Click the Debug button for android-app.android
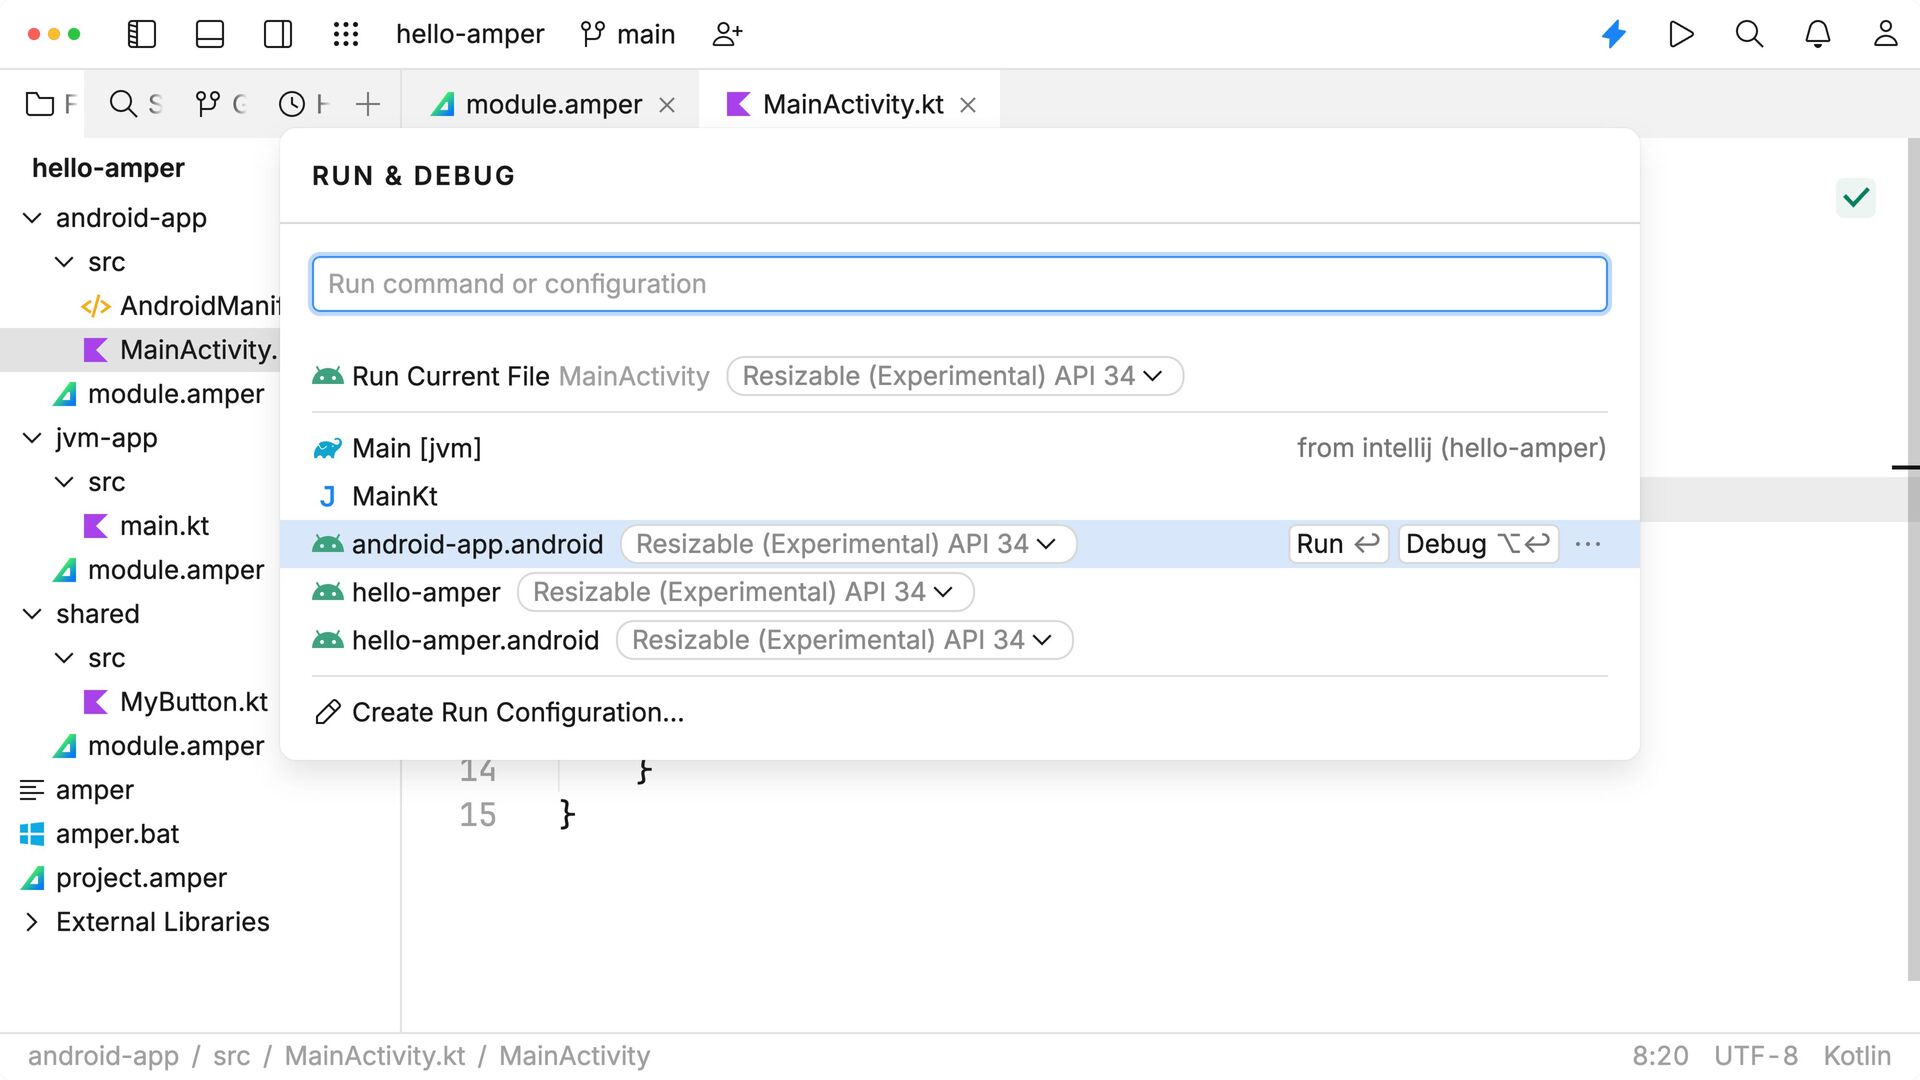Image resolution: width=1920 pixels, height=1080 pixels. (x=1478, y=544)
